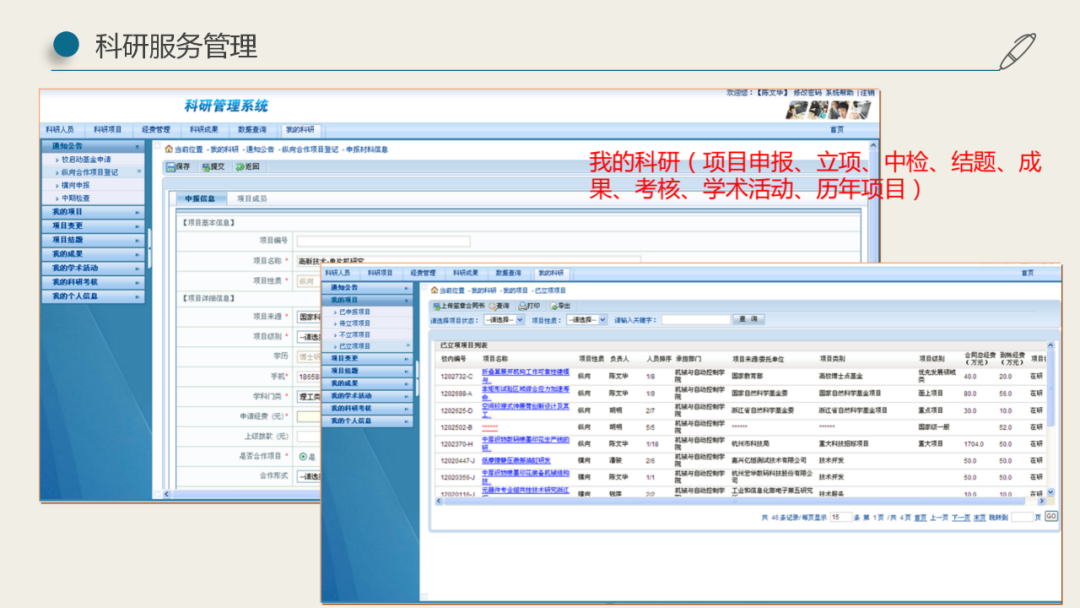The height and width of the screenshot is (608, 1080).
Task: Click 首页 link in front window header
Action: click(1027, 273)
